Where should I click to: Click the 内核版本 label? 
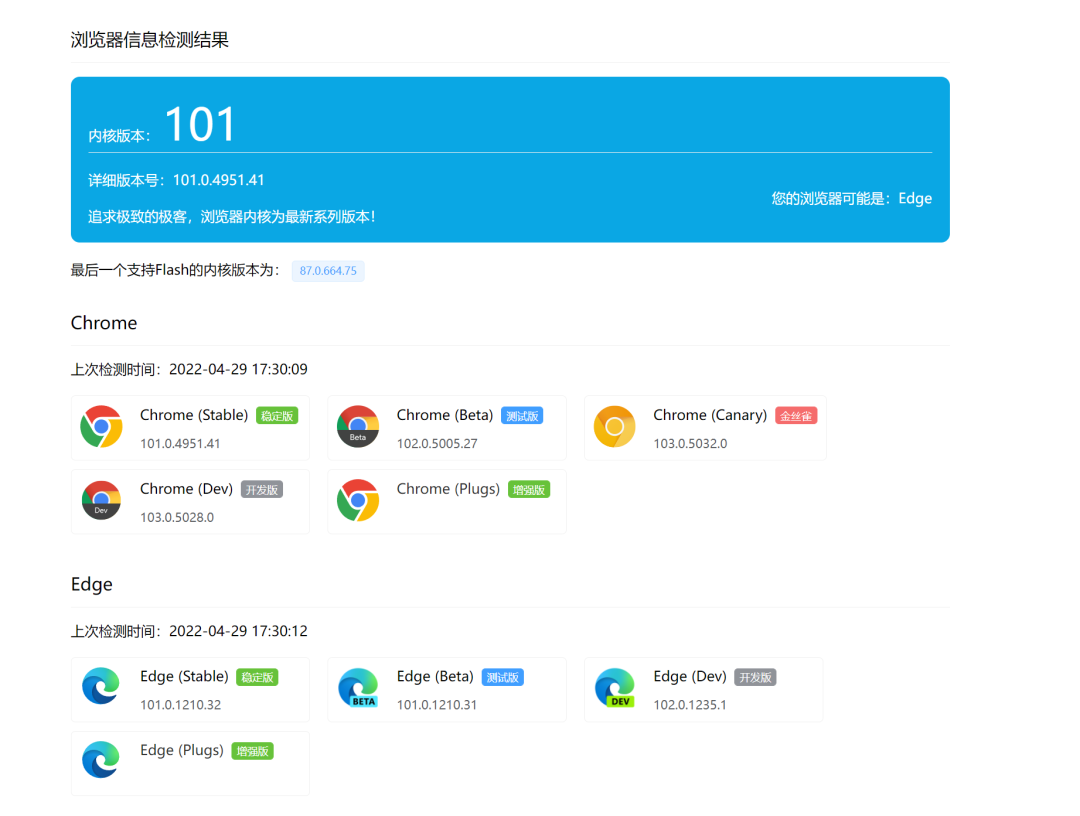[x=119, y=136]
